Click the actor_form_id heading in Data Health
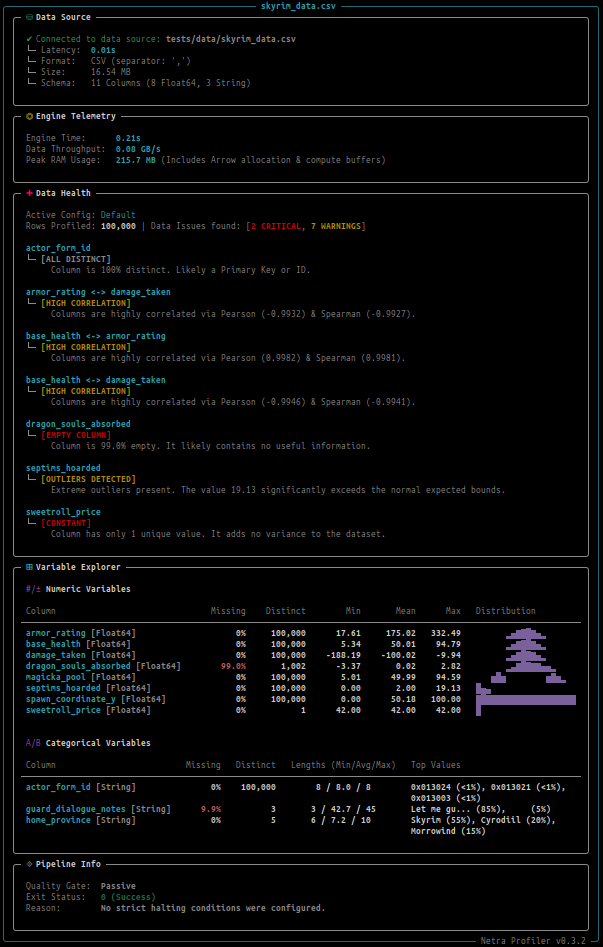 click(x=58, y=248)
